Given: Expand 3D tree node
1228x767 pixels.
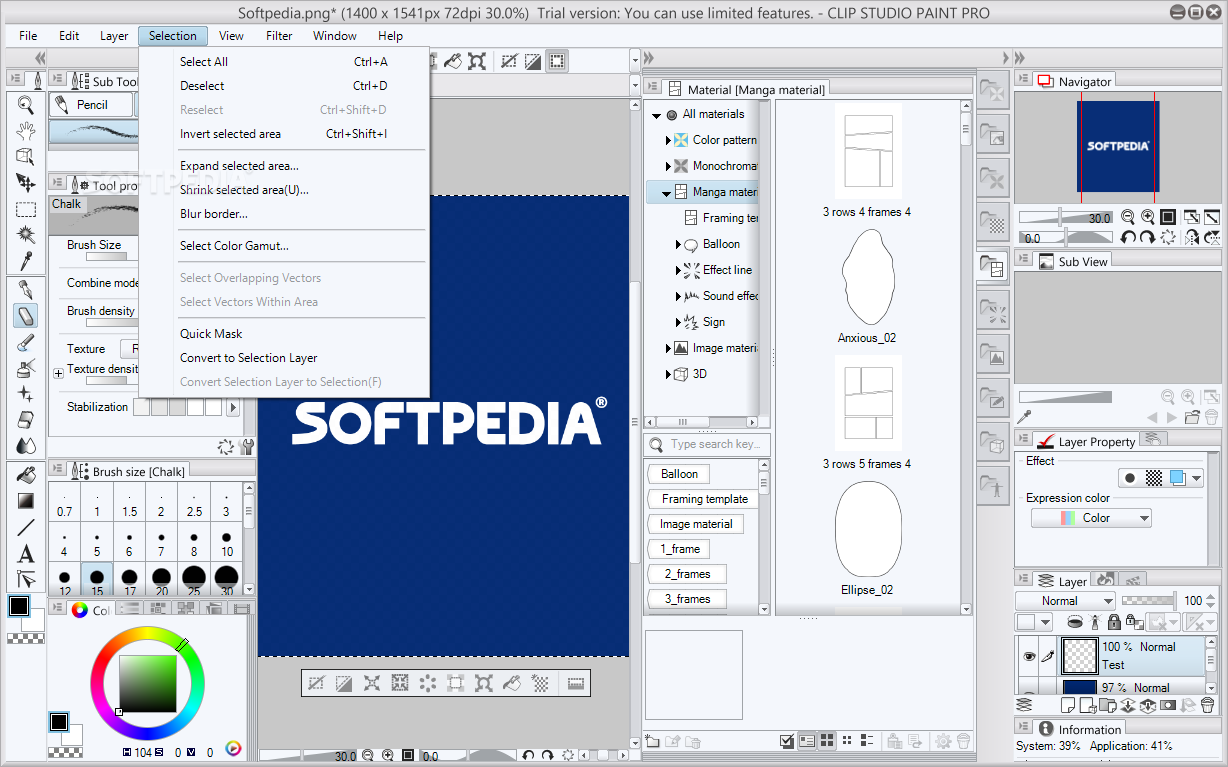Looking at the screenshot, I should [x=668, y=374].
